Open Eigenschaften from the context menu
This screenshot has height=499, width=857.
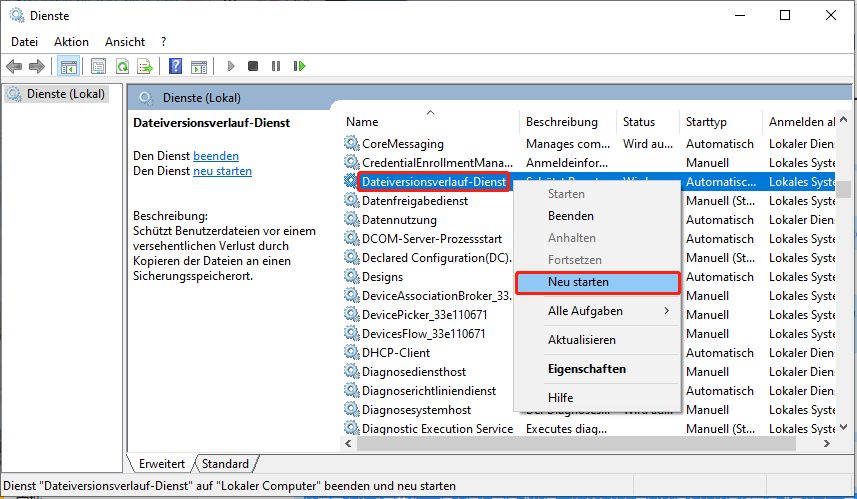click(x=597, y=369)
